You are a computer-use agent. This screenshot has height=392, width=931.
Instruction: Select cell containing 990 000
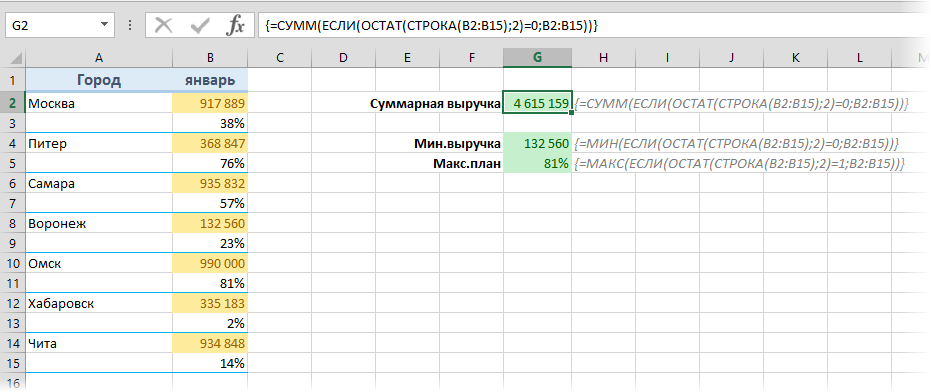click(x=210, y=263)
